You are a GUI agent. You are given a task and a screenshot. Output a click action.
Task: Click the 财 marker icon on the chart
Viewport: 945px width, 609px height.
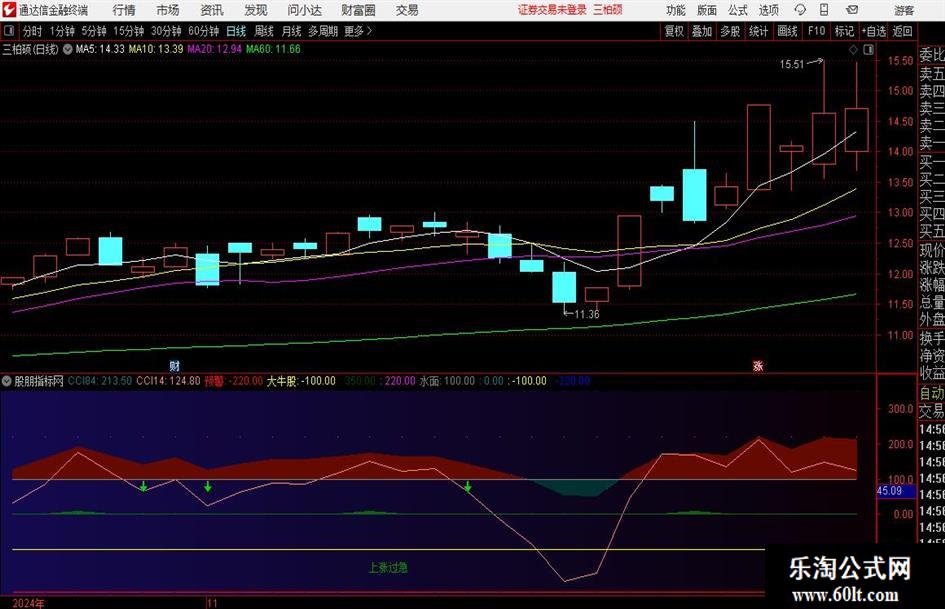[x=174, y=365]
